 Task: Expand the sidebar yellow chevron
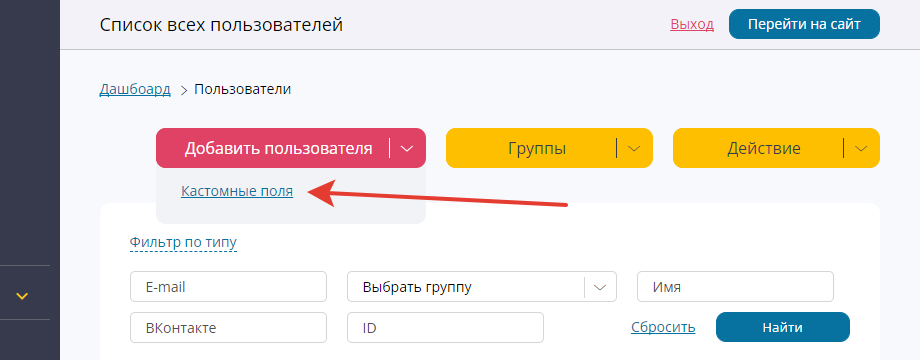click(x=22, y=295)
